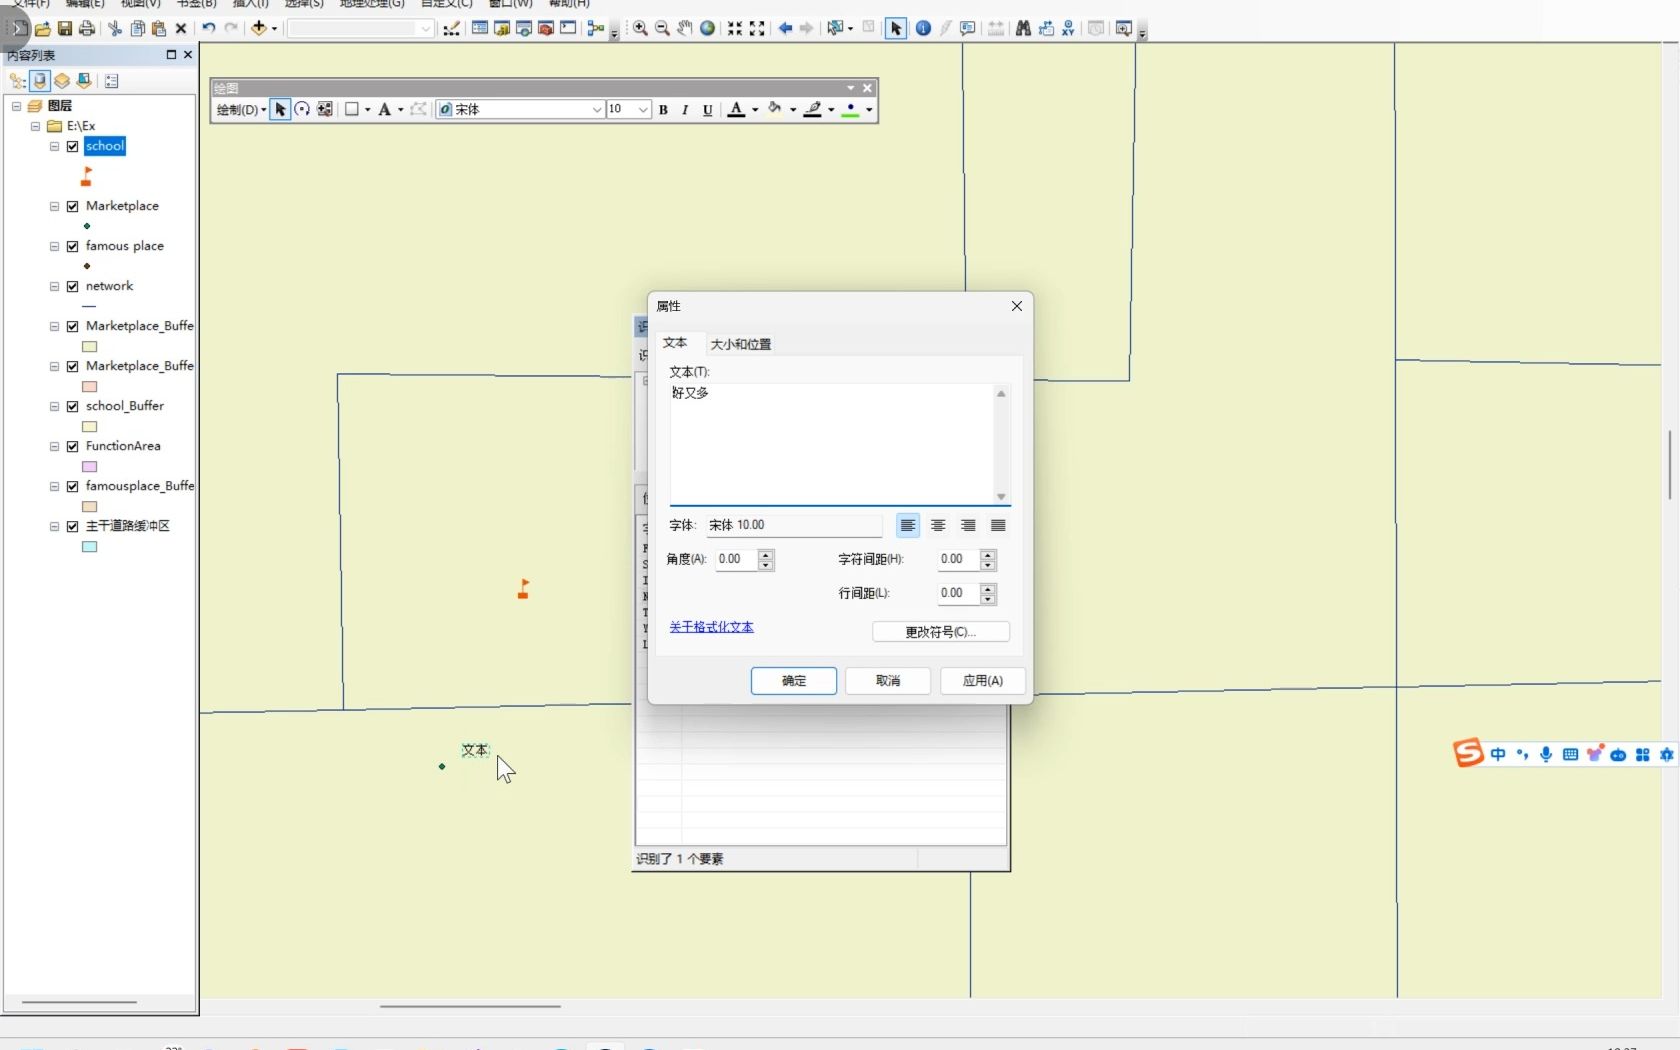Open the font size dropdown
Screen dimensions: 1680x1050
pyautogui.click(x=643, y=109)
